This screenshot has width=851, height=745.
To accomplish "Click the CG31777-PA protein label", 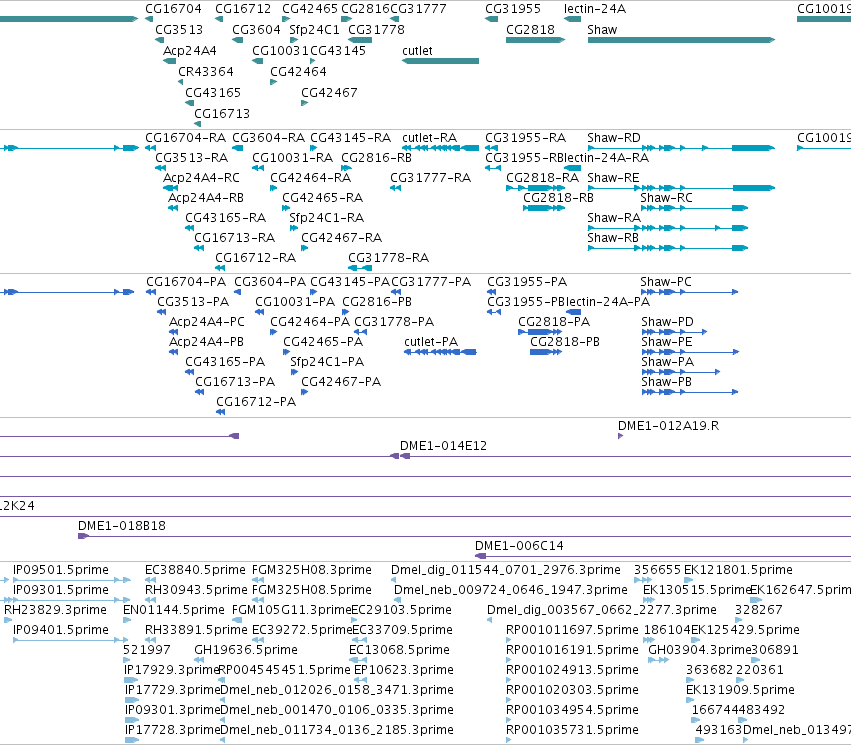I will [x=431, y=282].
